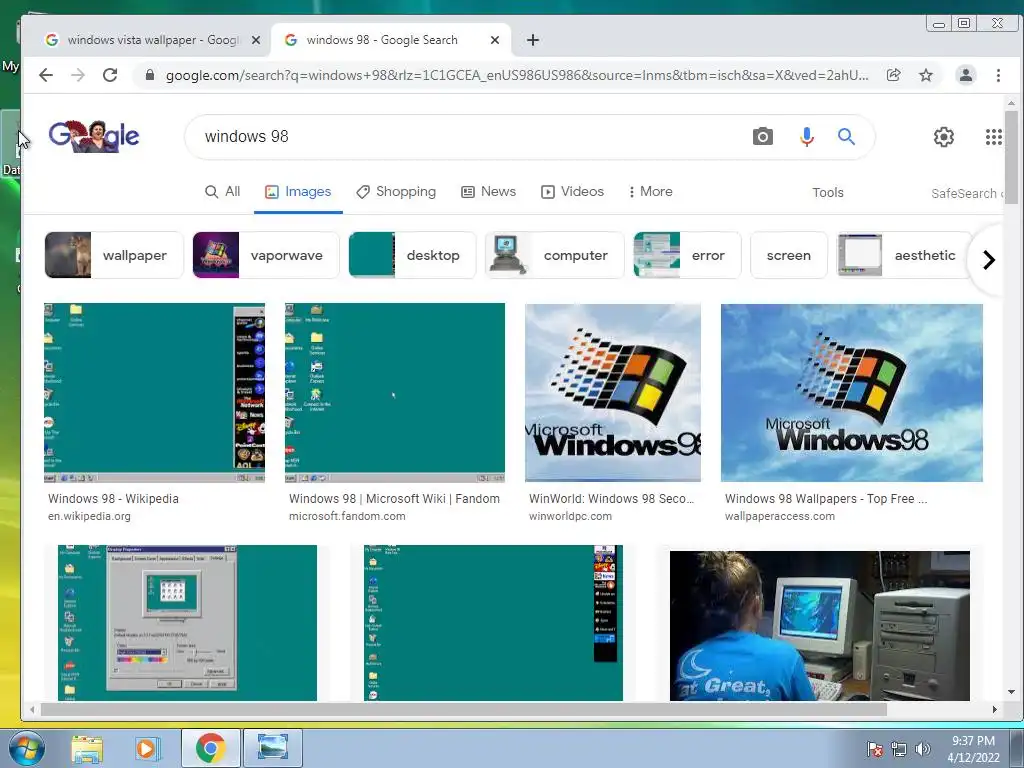Viewport: 1024px width, 768px height.
Task: Open the Display Properties dialog screenshot thumbnail
Action: 187,623
